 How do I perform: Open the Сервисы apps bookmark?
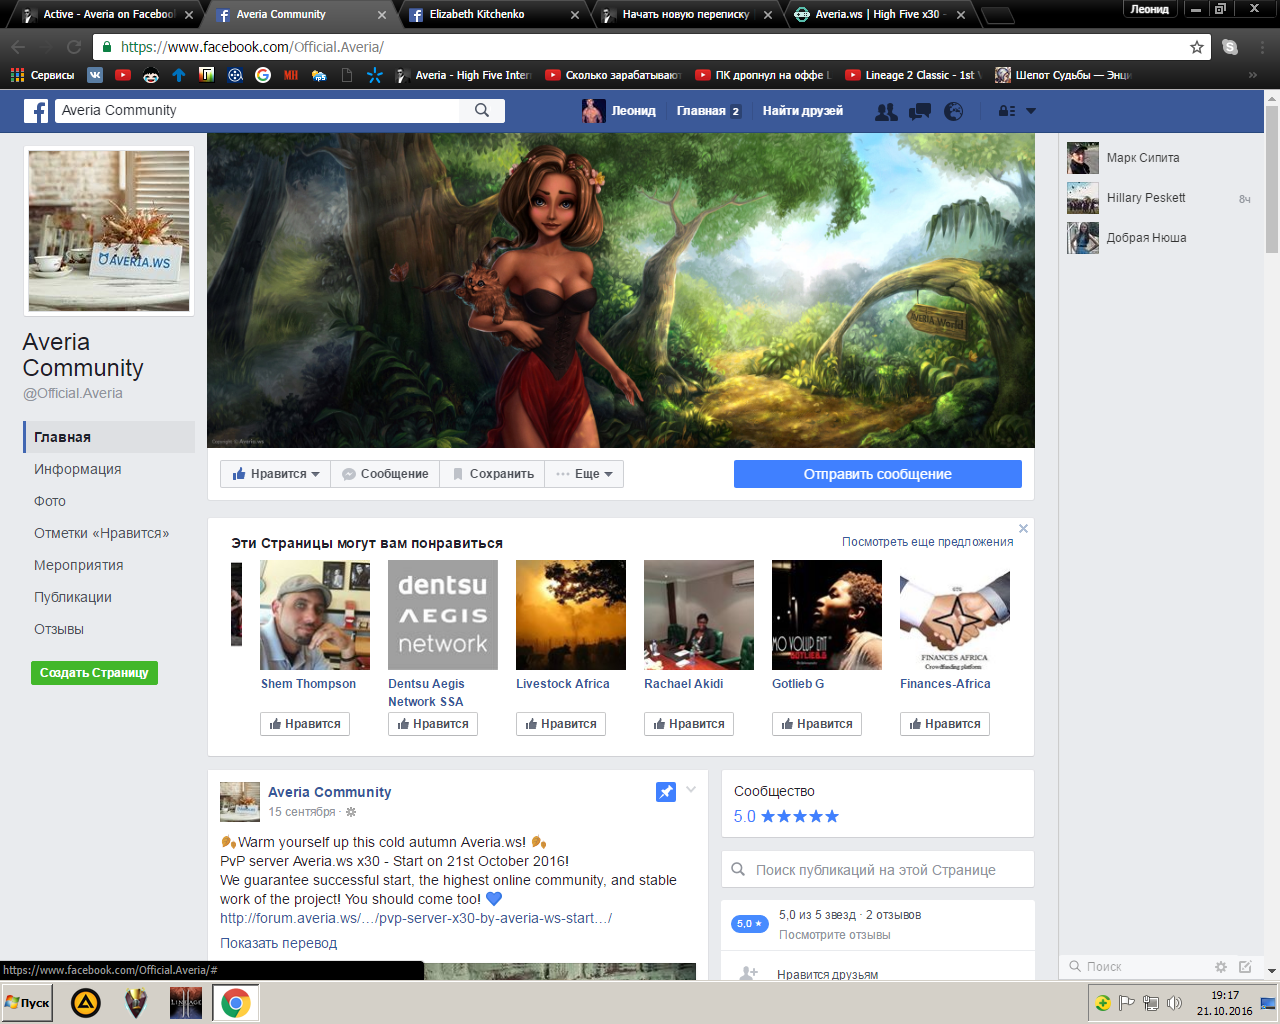(x=43, y=75)
